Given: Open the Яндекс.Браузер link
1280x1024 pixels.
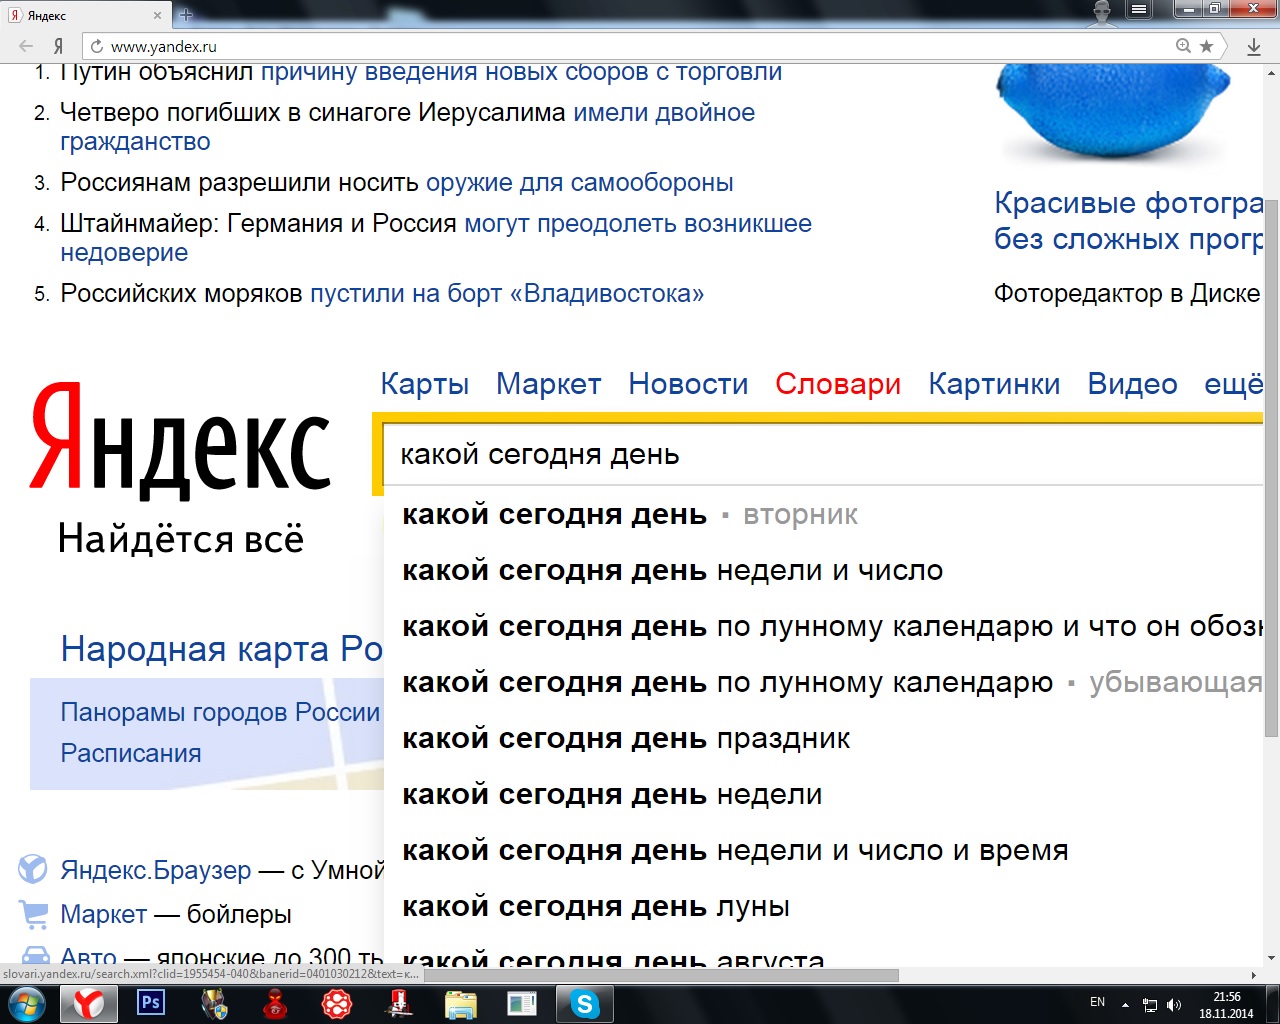Looking at the screenshot, I should [x=156, y=870].
